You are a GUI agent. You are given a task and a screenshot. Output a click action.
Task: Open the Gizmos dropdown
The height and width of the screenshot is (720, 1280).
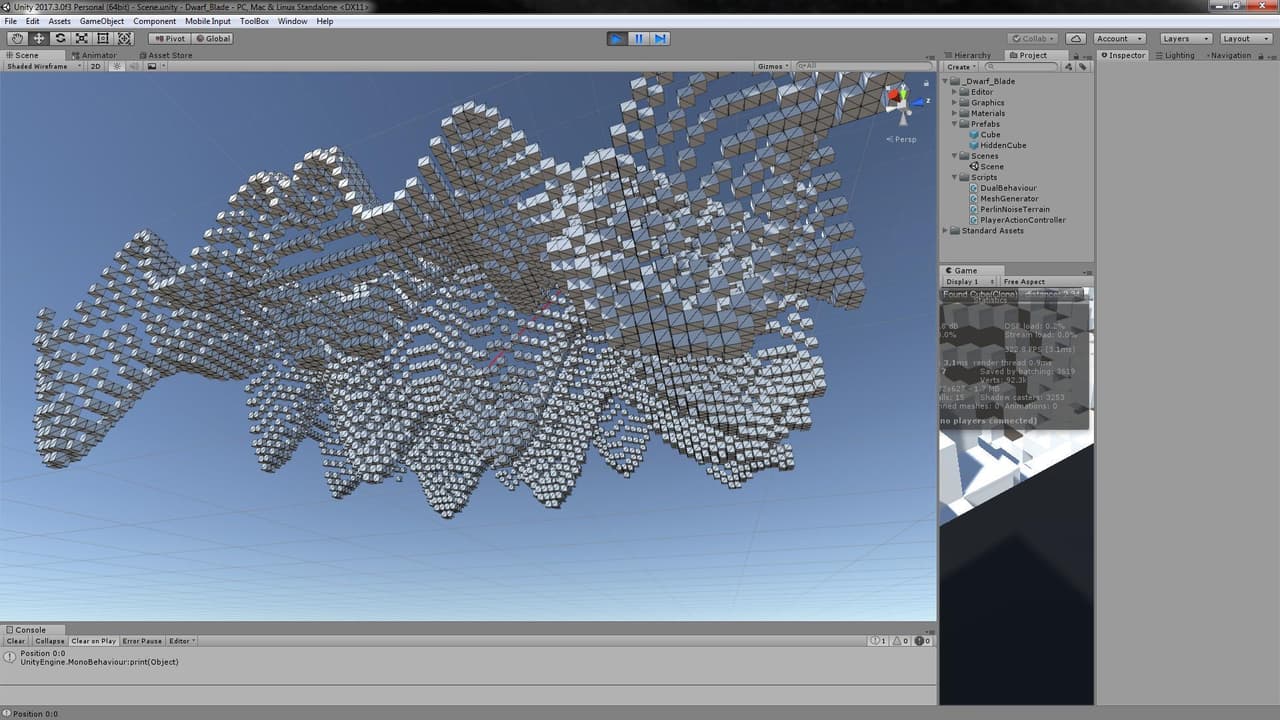click(773, 66)
